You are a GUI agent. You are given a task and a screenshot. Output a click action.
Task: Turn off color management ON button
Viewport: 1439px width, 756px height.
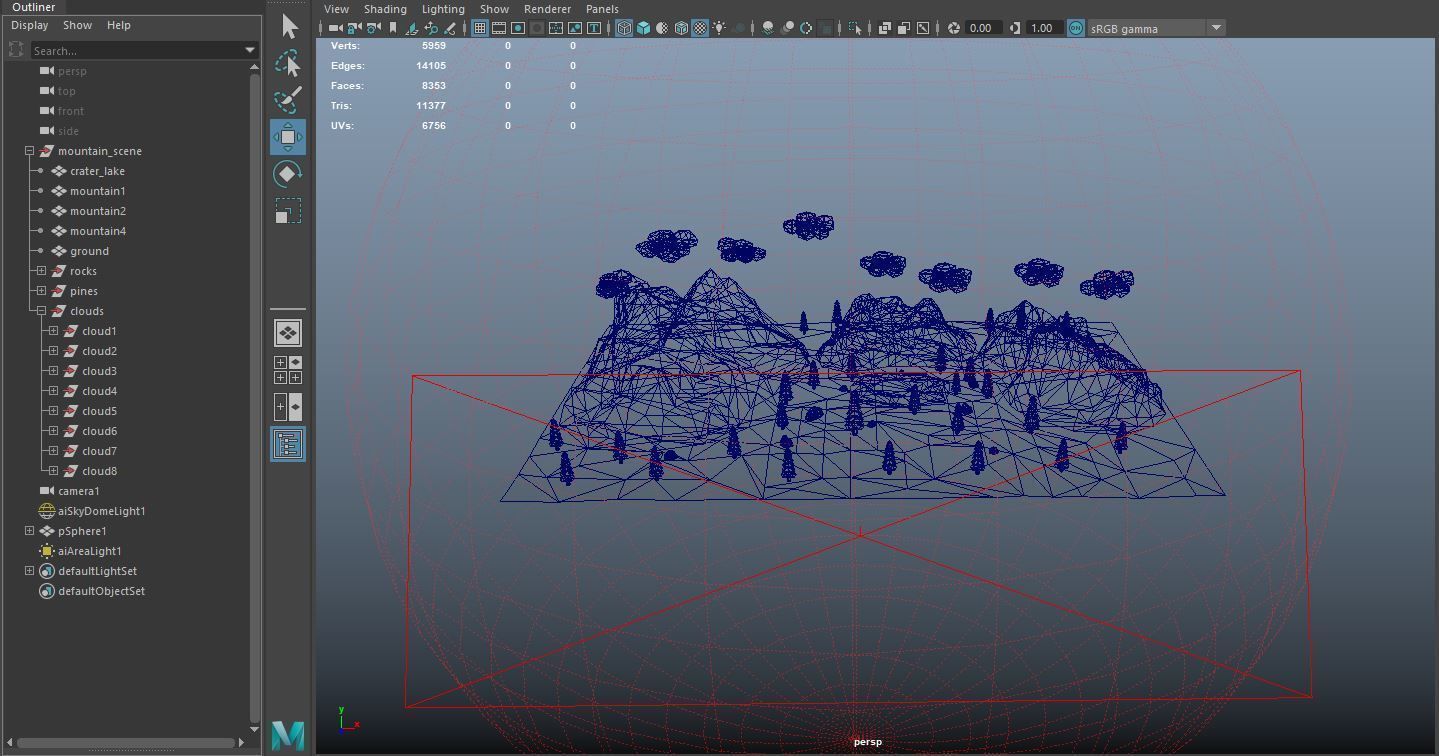pyautogui.click(x=1075, y=28)
